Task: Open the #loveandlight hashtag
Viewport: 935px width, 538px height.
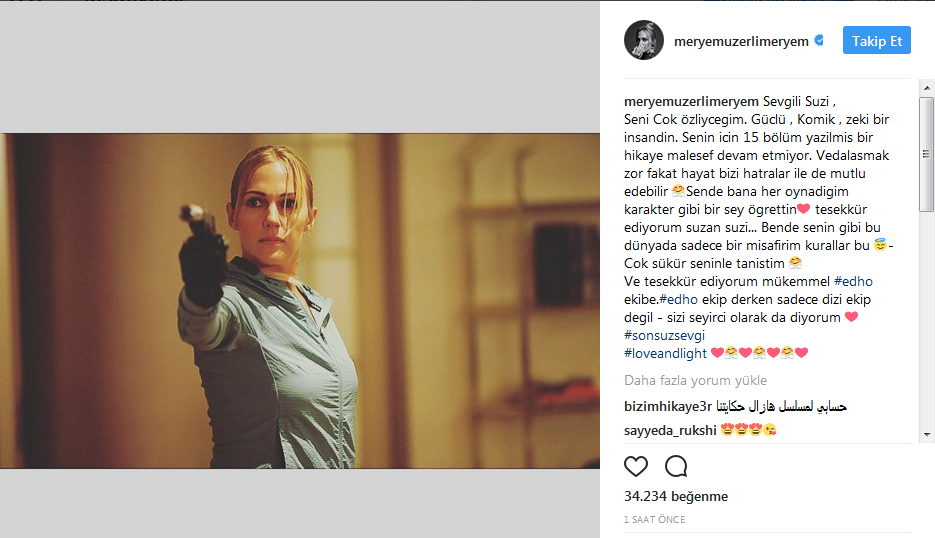Action: point(665,353)
